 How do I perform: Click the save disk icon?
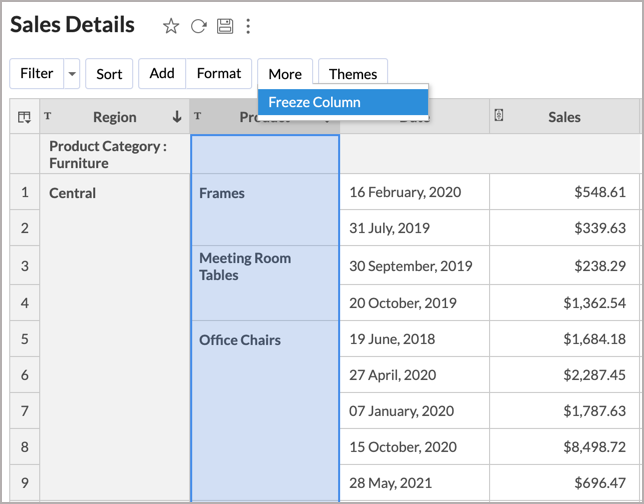click(x=224, y=26)
